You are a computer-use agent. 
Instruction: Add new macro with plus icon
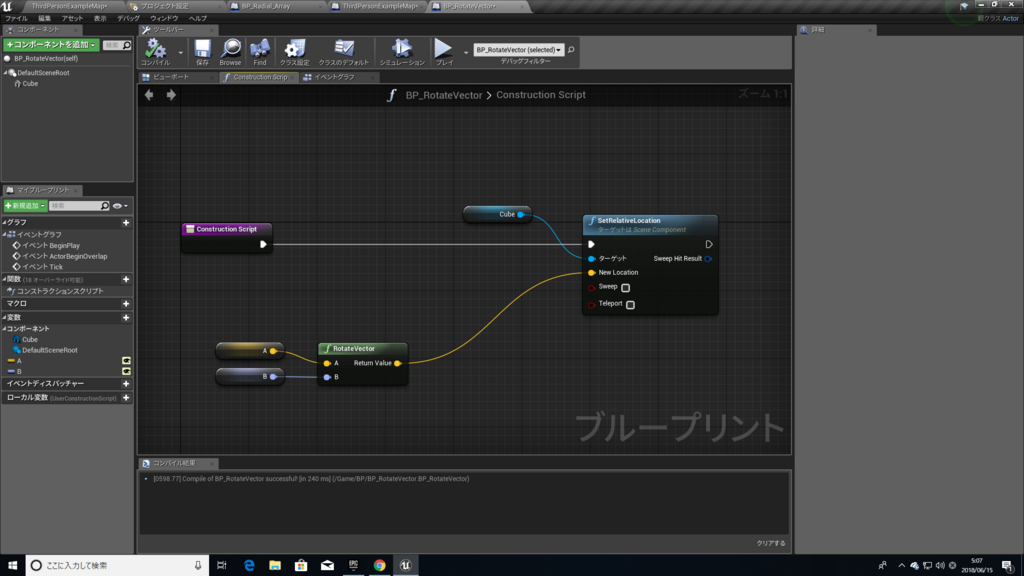click(126, 304)
